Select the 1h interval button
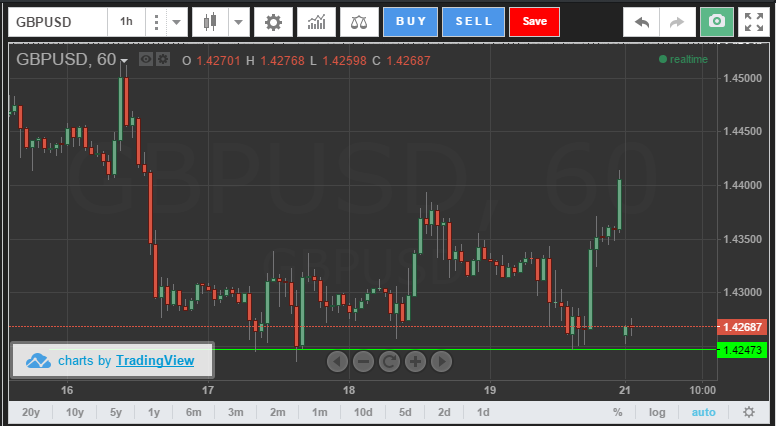Screen dimensions: 776x426 coord(126,22)
